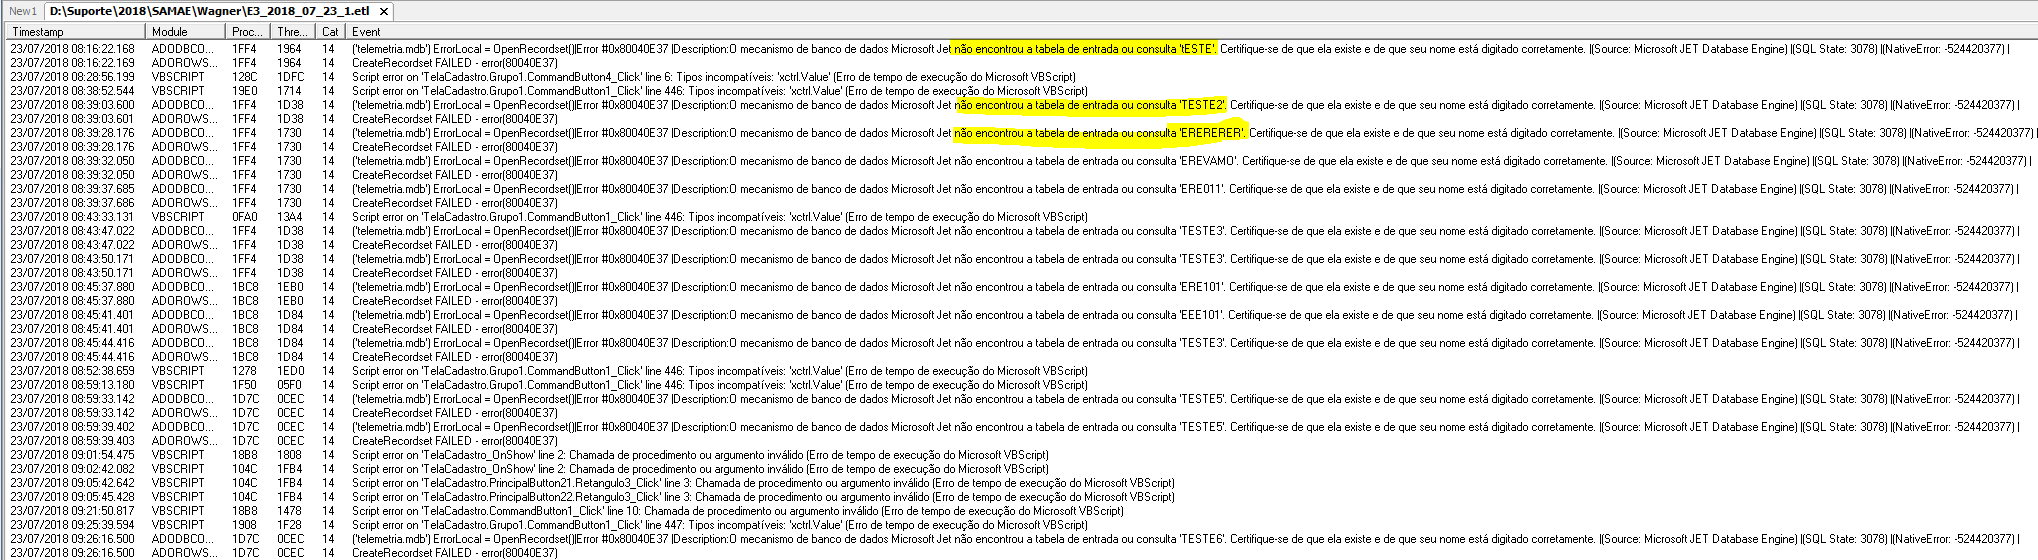
Task: Select timestamp 23/07/2018 09:21:50.817
Action: [x=72, y=511]
